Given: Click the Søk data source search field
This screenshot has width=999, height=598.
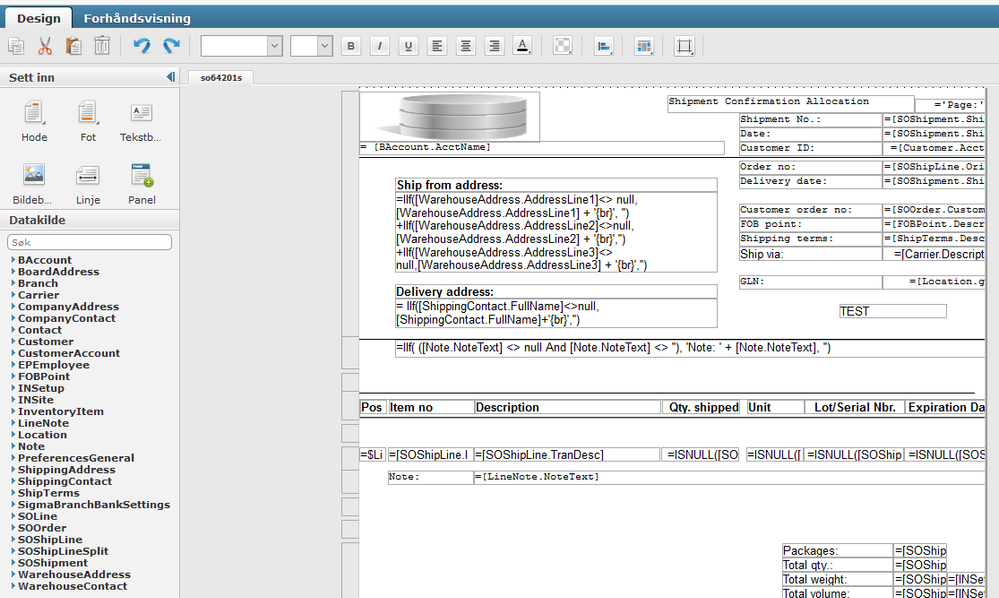Looking at the screenshot, I should 89,242.
